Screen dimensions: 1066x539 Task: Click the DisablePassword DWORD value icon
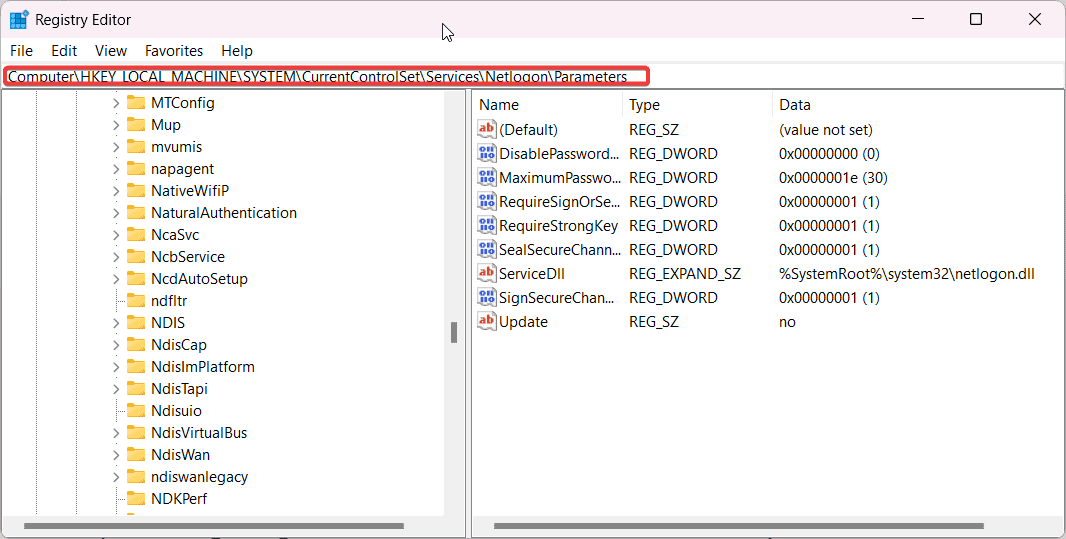tap(487, 153)
